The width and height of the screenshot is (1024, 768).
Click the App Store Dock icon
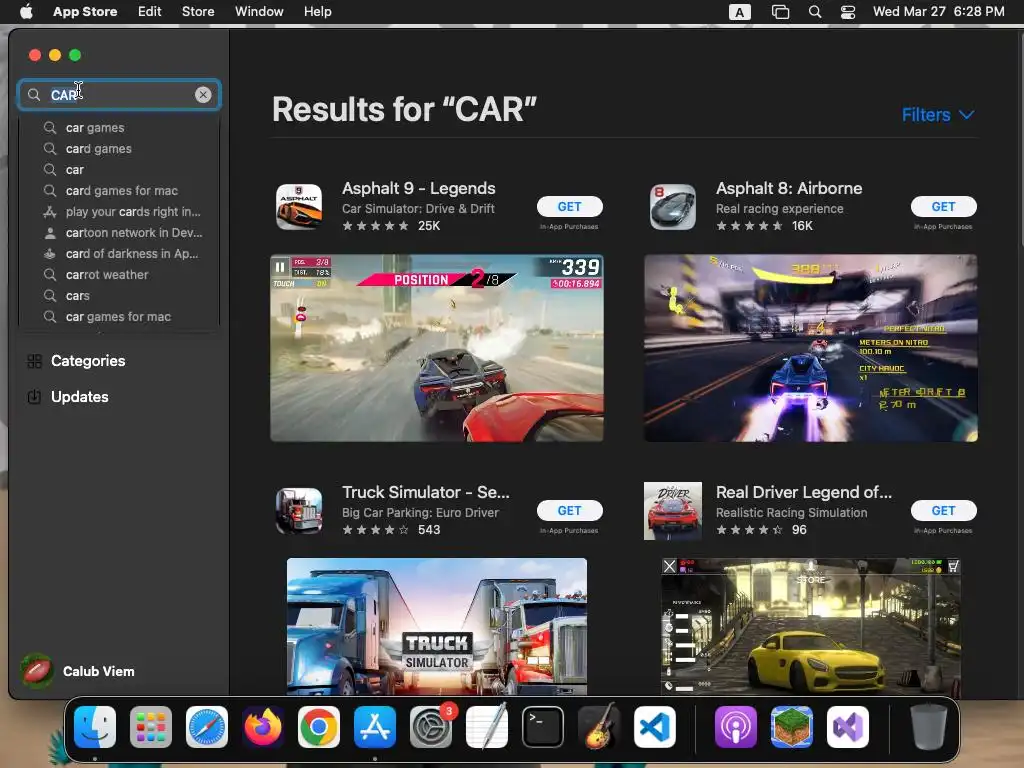point(375,727)
